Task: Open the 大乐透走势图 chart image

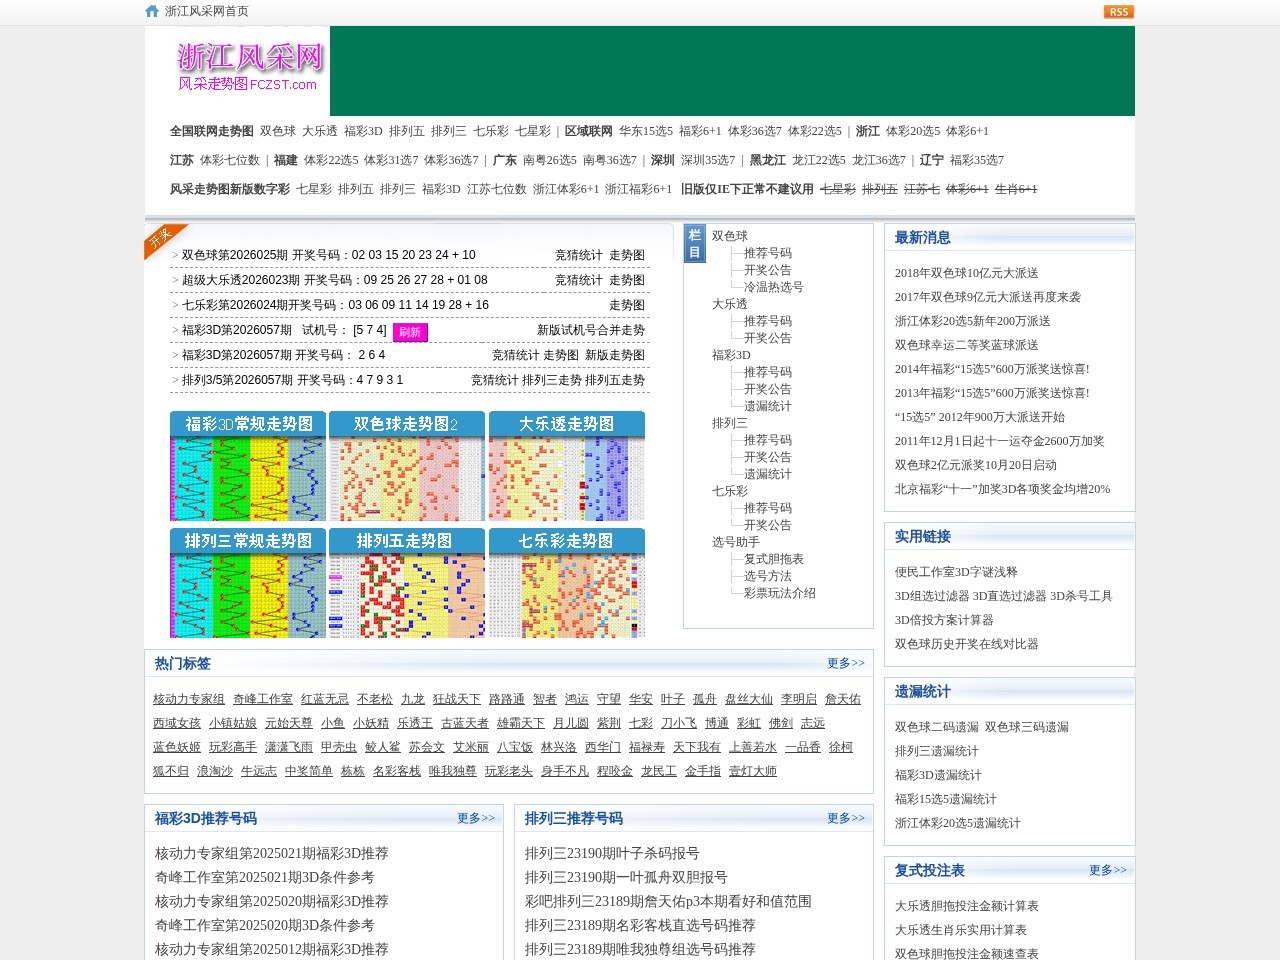Action: [x=566, y=466]
